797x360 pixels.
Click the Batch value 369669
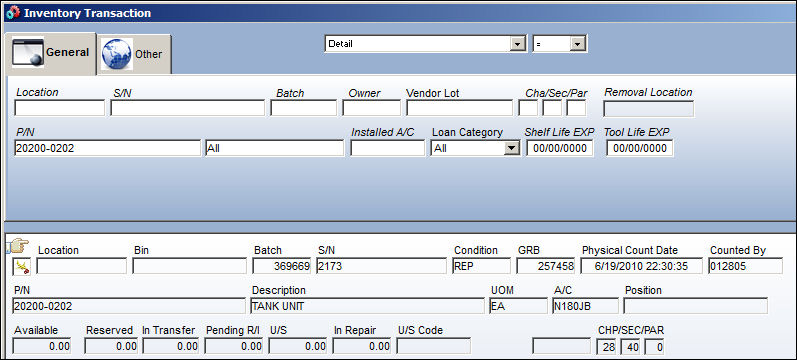coord(282,266)
